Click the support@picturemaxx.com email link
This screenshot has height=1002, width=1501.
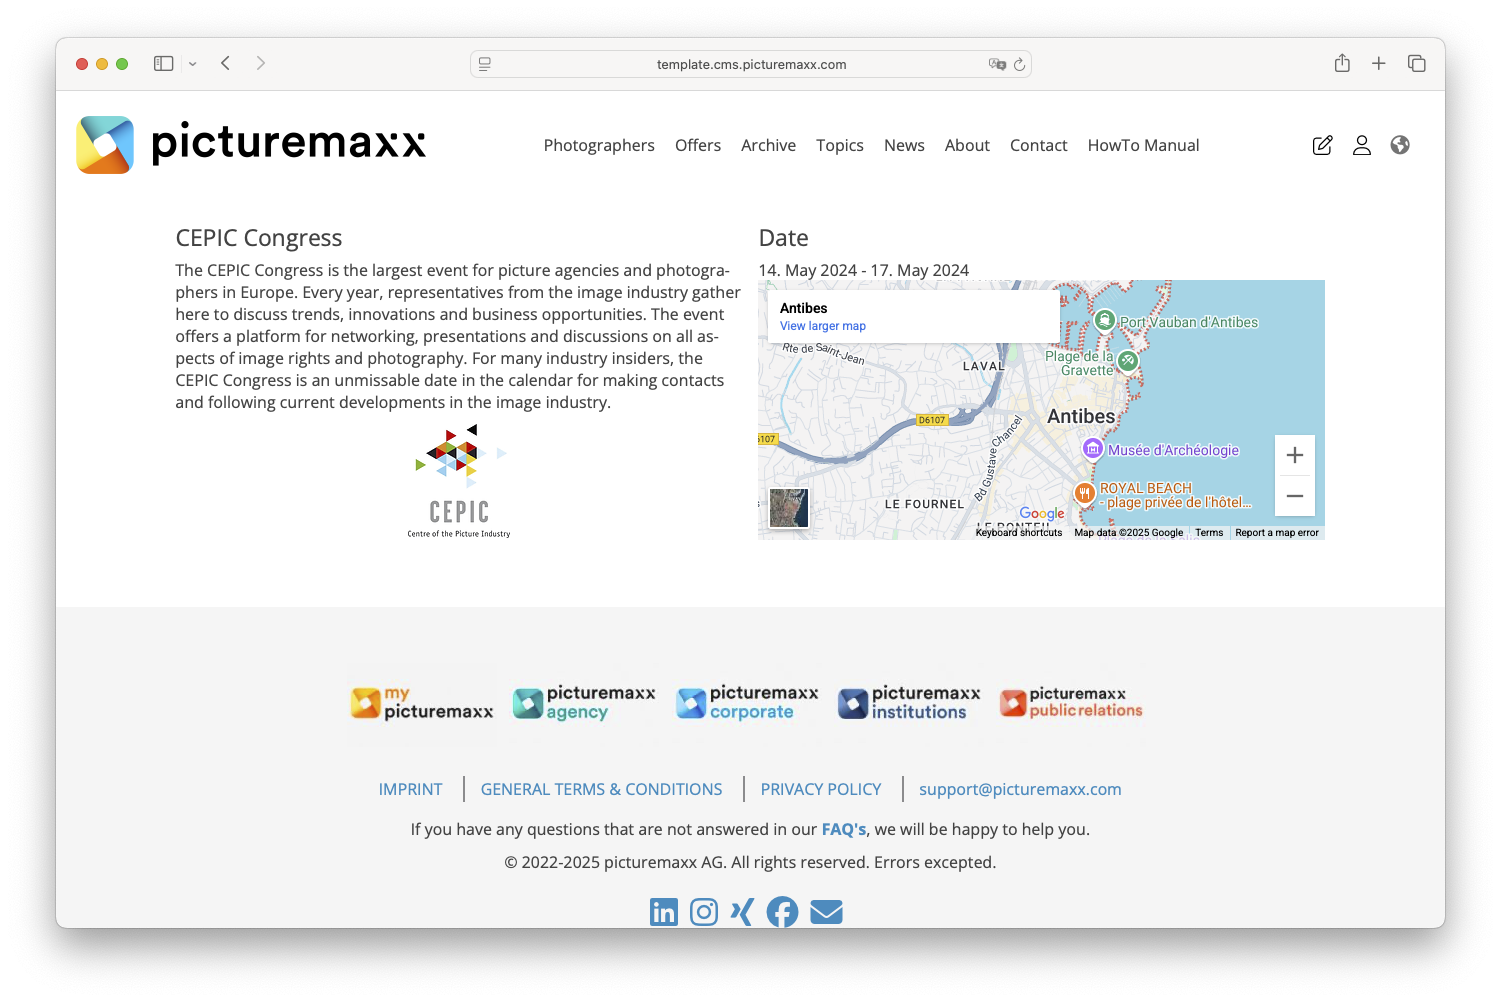pyautogui.click(x=1020, y=789)
